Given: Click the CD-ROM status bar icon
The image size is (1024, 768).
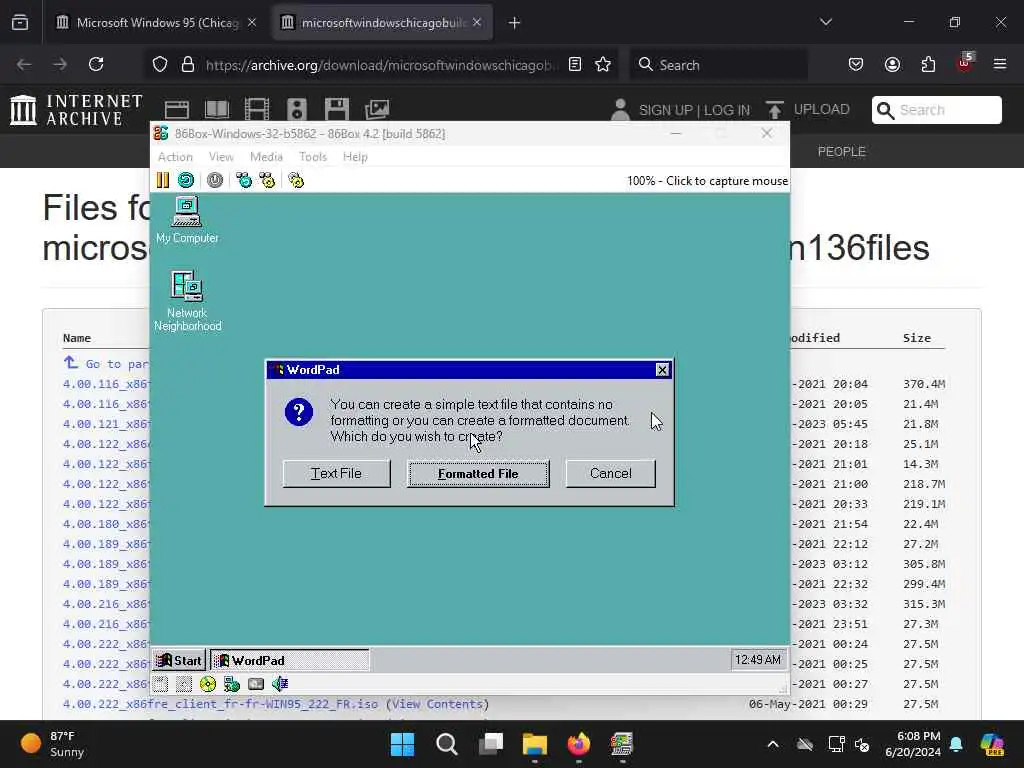Looking at the screenshot, I should click(x=208, y=684).
